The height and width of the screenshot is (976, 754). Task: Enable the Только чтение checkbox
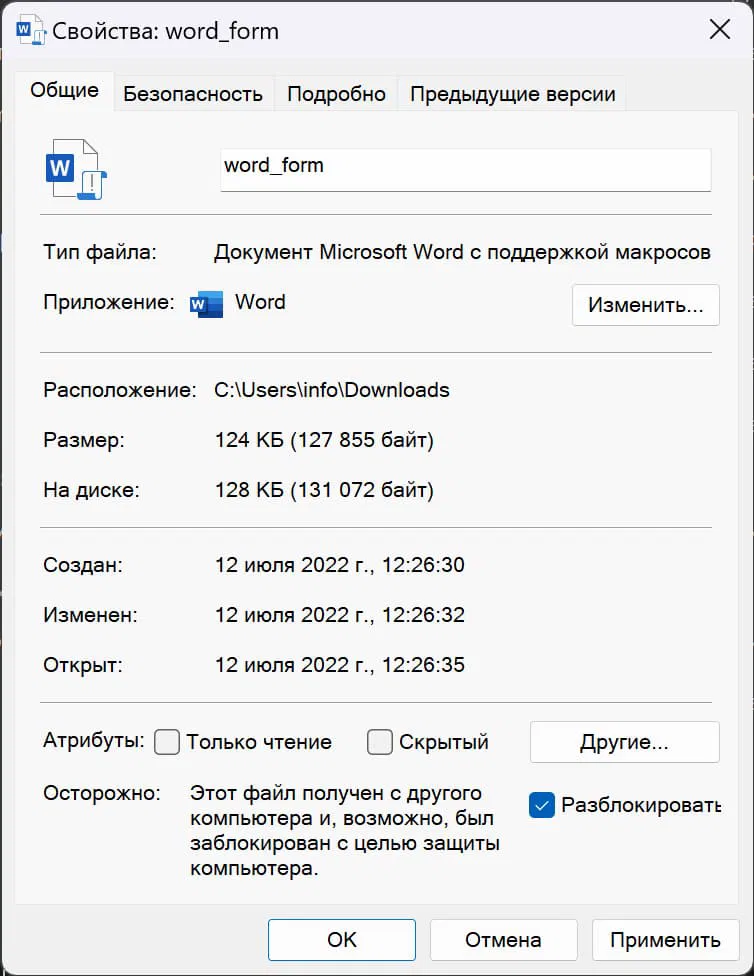pyautogui.click(x=168, y=742)
